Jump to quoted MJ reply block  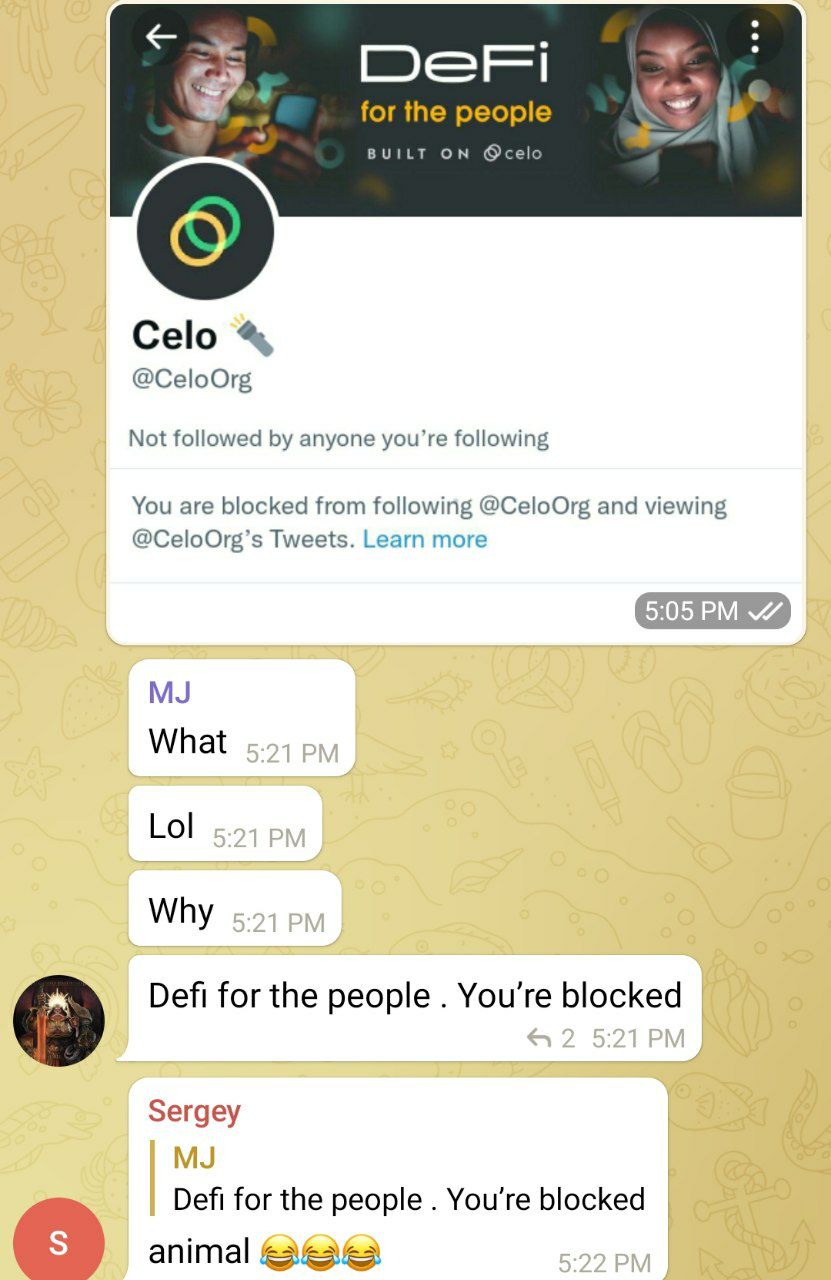pos(398,1179)
